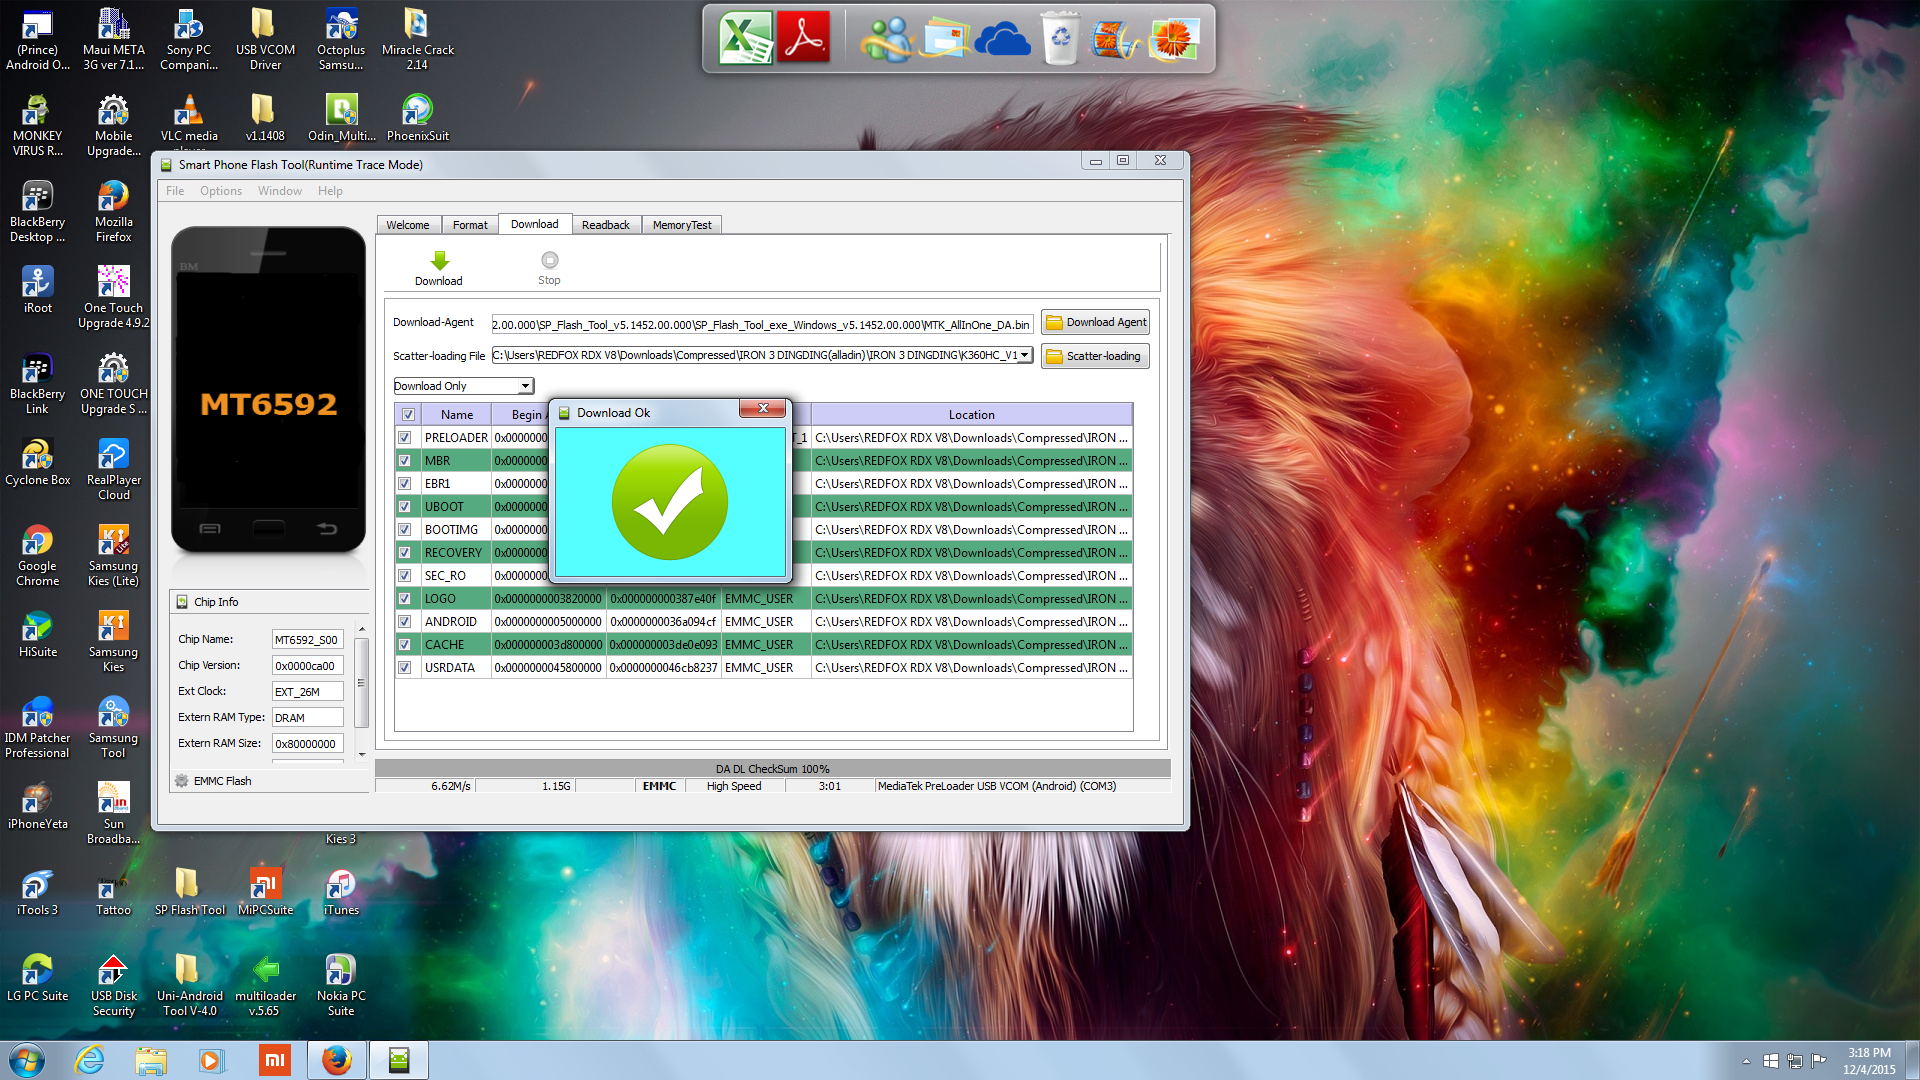Open Octoplus Samsung desktop shortcut
The height and width of the screenshot is (1080, 1920).
341,40
